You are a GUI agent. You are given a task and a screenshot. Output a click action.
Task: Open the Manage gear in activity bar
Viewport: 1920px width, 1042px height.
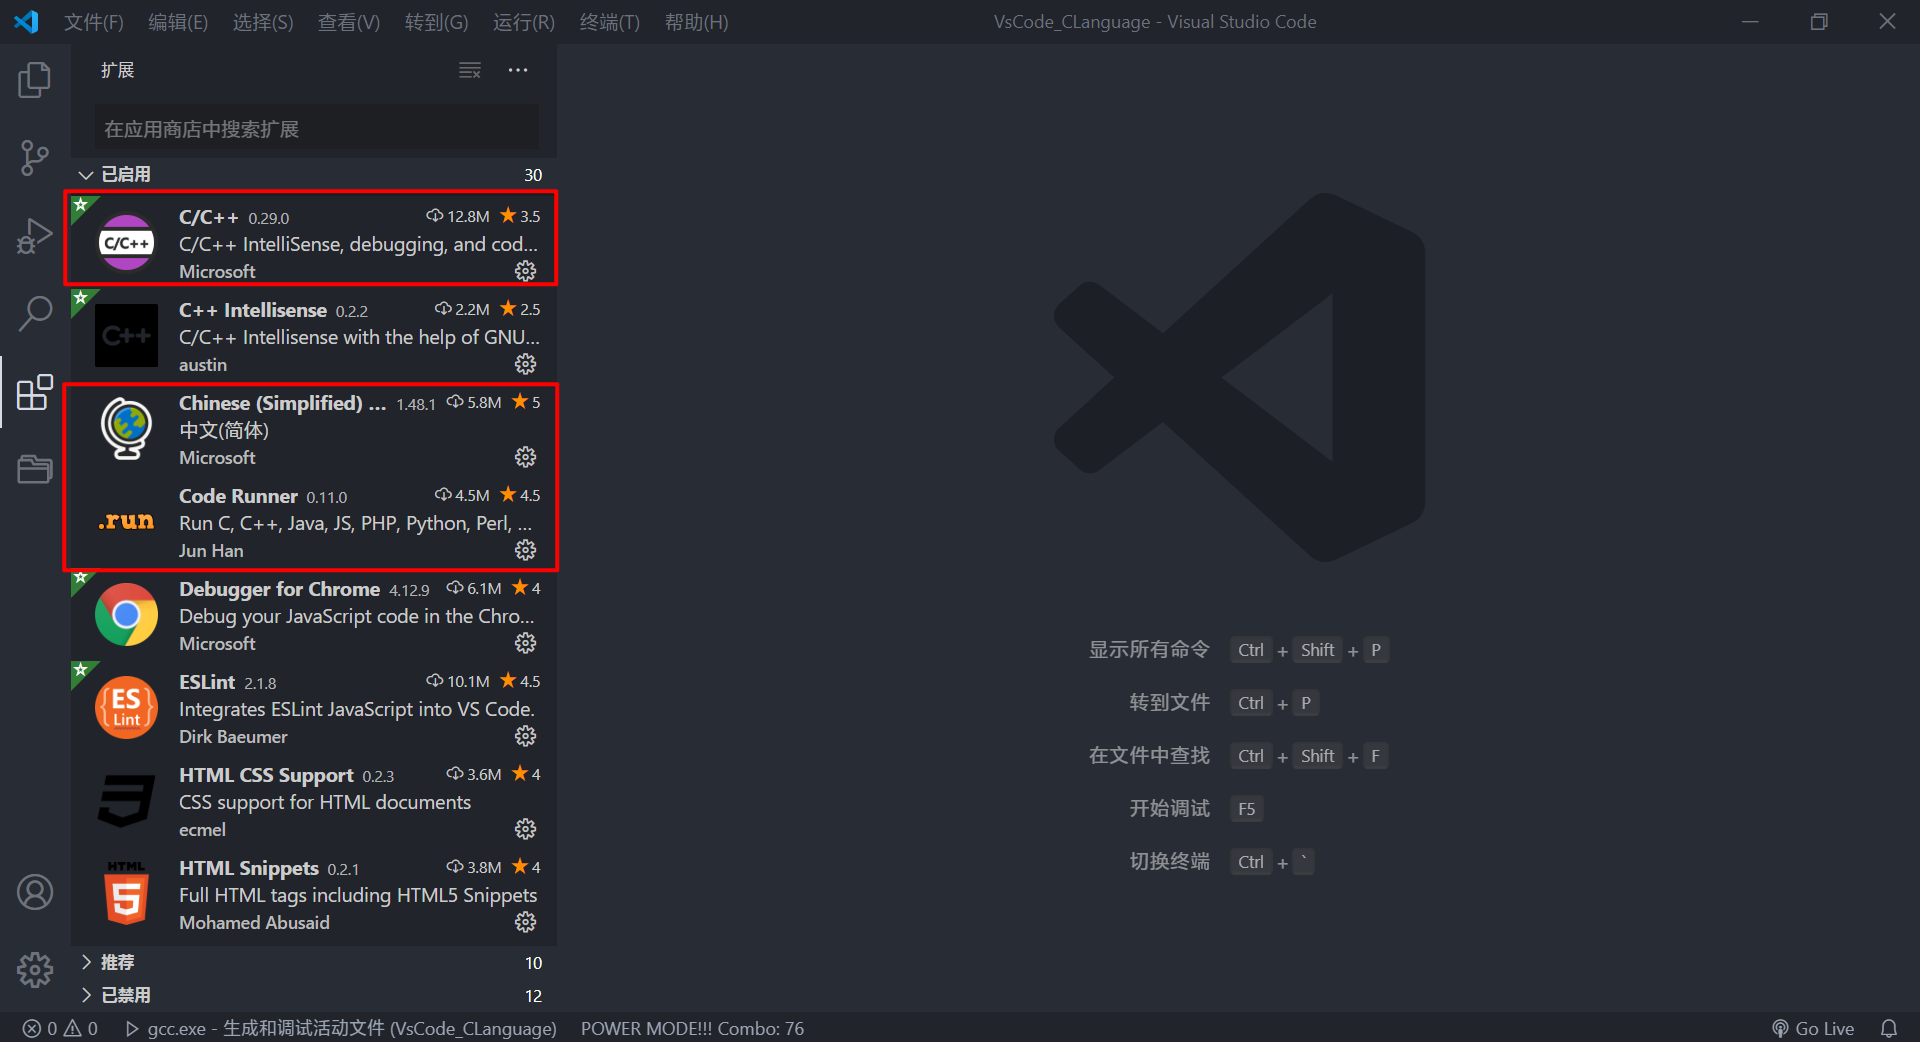35,969
